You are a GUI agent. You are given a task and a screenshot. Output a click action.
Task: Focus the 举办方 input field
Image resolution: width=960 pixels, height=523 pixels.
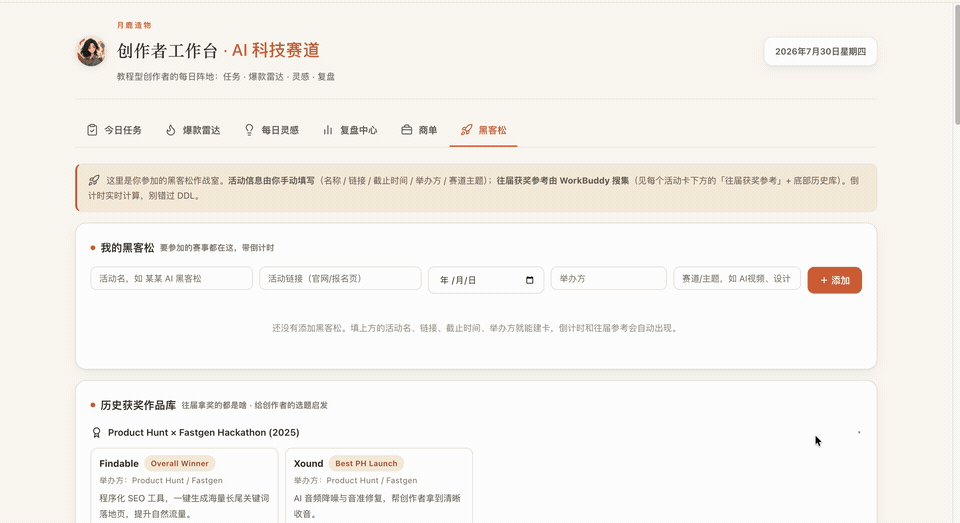click(x=609, y=278)
